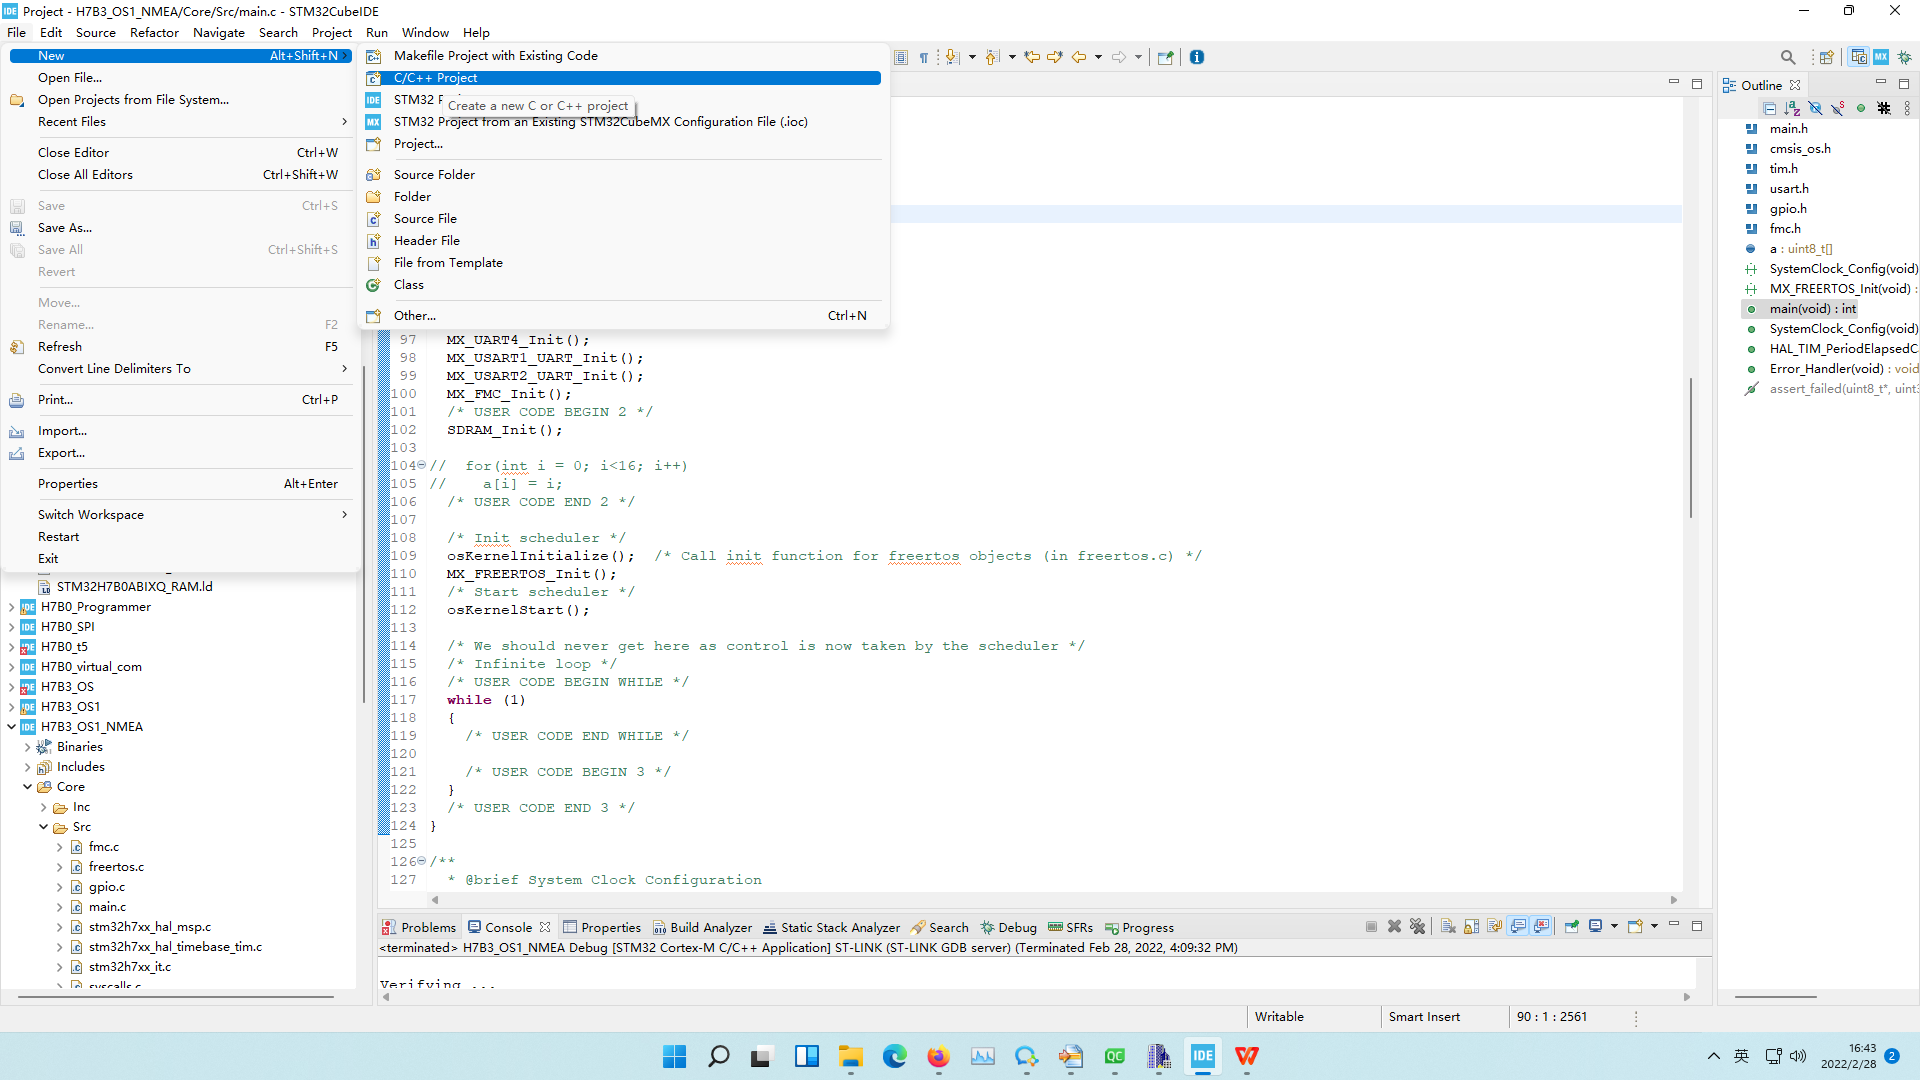
Task: Switch to the Debug perspective bug icon
Action: point(1904,57)
